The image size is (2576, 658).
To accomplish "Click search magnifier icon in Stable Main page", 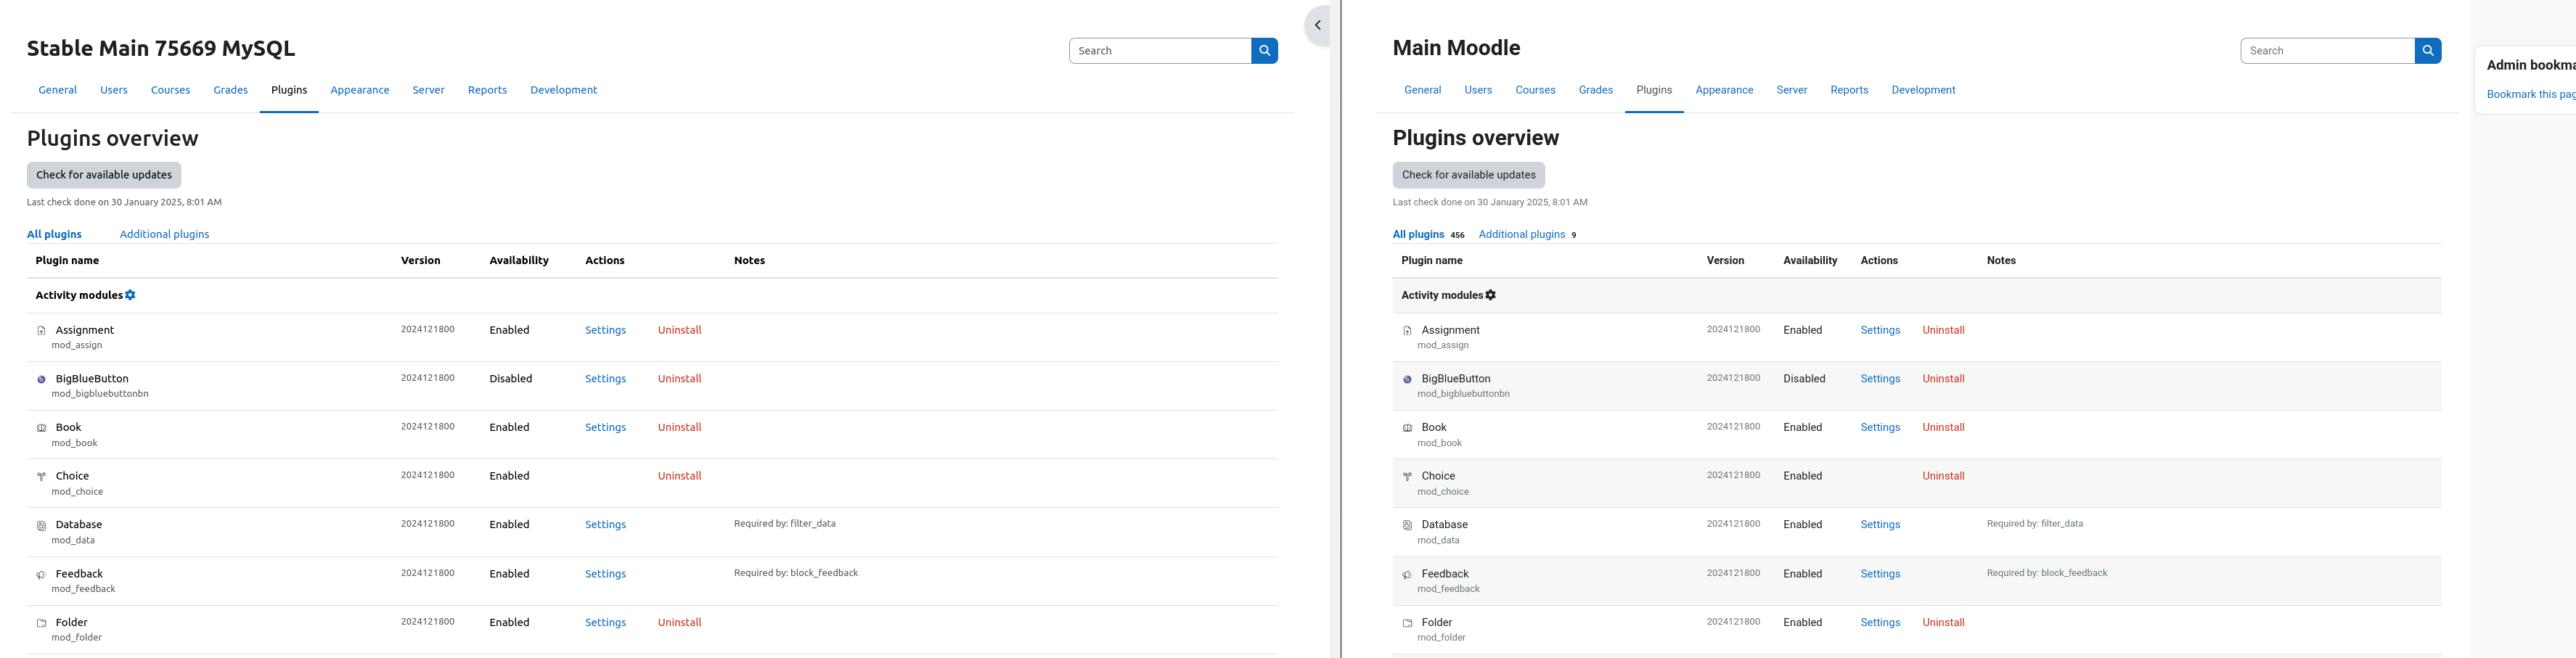I will click(1264, 51).
